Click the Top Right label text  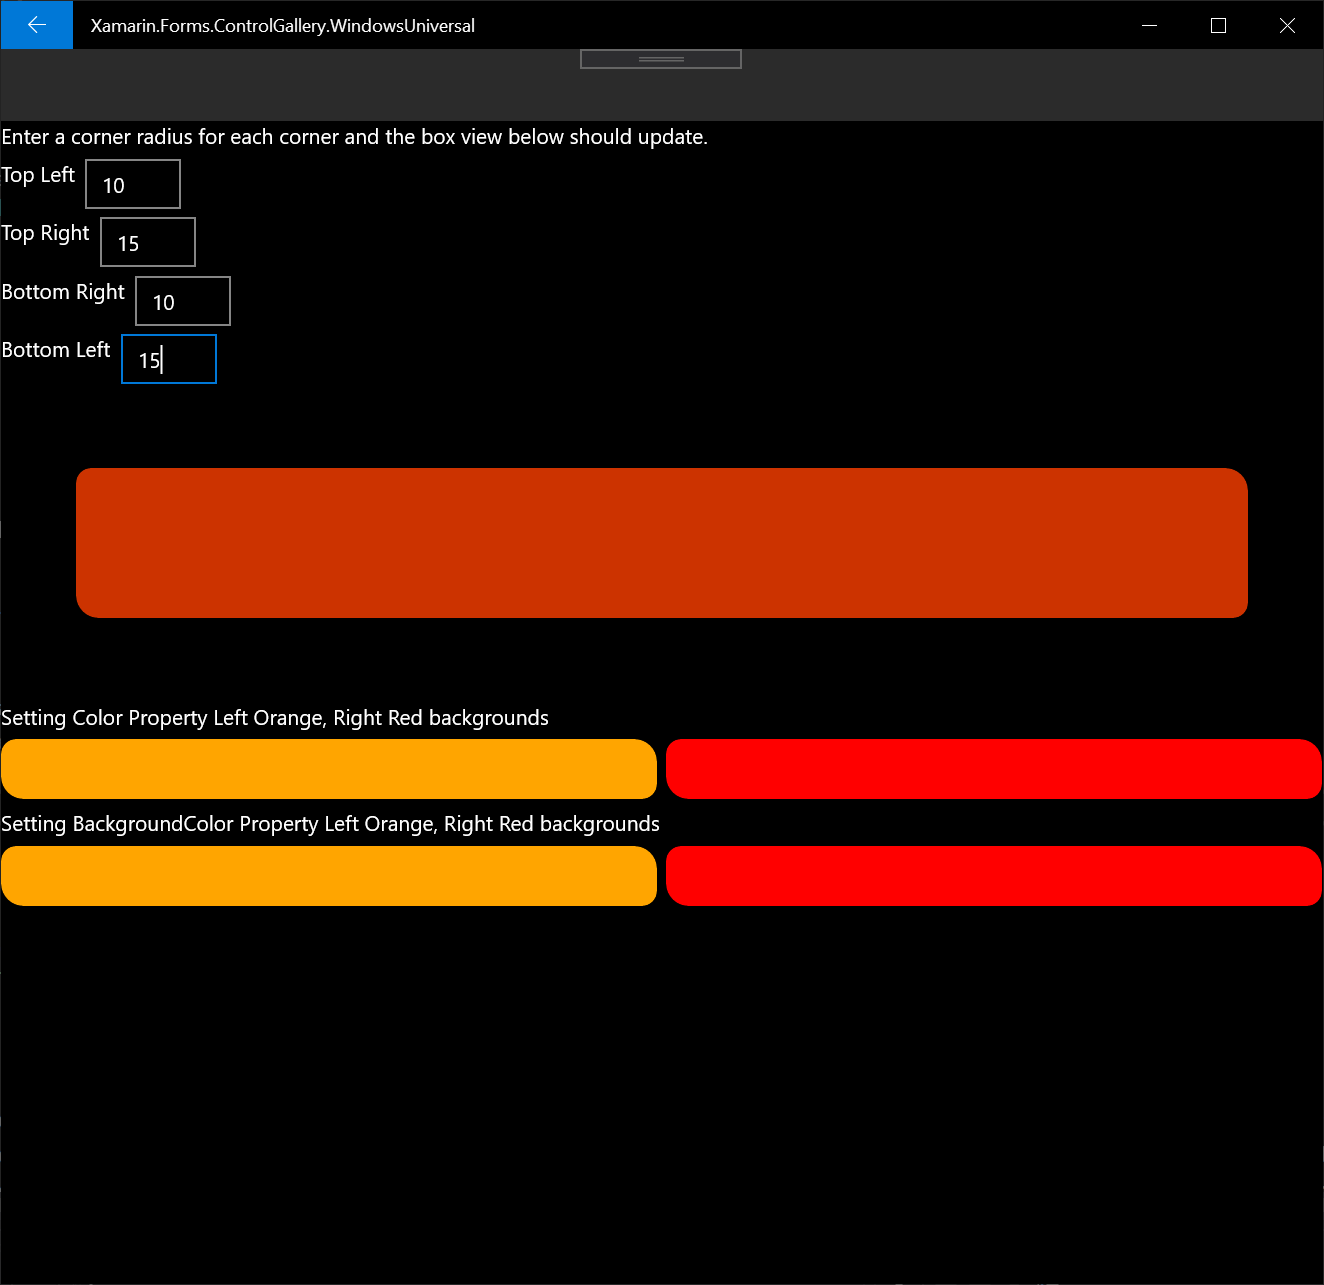point(45,233)
